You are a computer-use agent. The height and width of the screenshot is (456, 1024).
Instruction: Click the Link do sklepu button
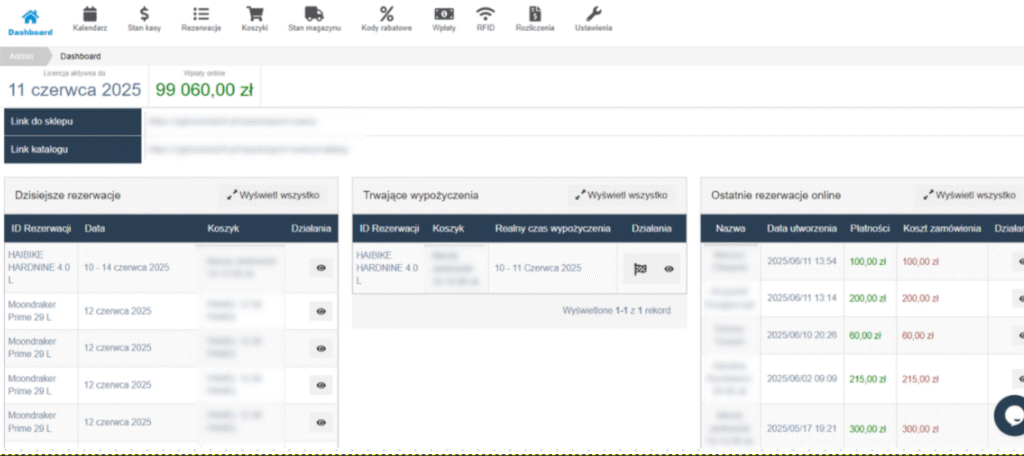coord(72,121)
